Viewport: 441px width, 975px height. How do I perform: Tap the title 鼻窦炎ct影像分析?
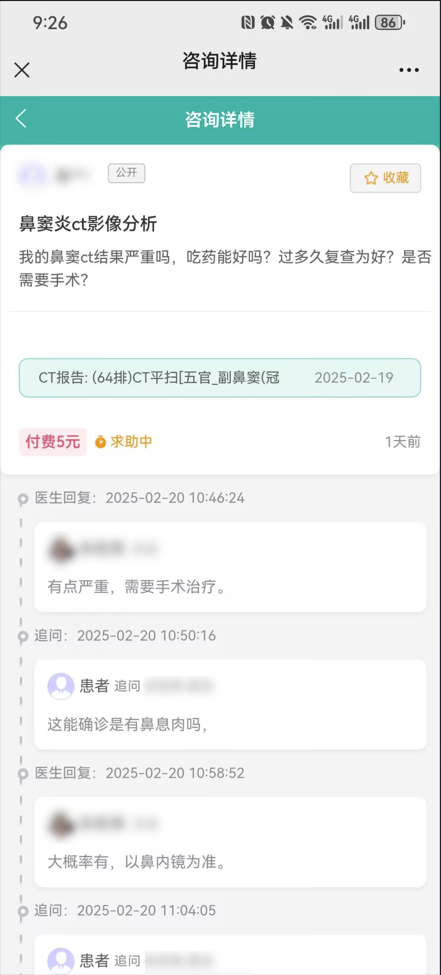pos(88,224)
